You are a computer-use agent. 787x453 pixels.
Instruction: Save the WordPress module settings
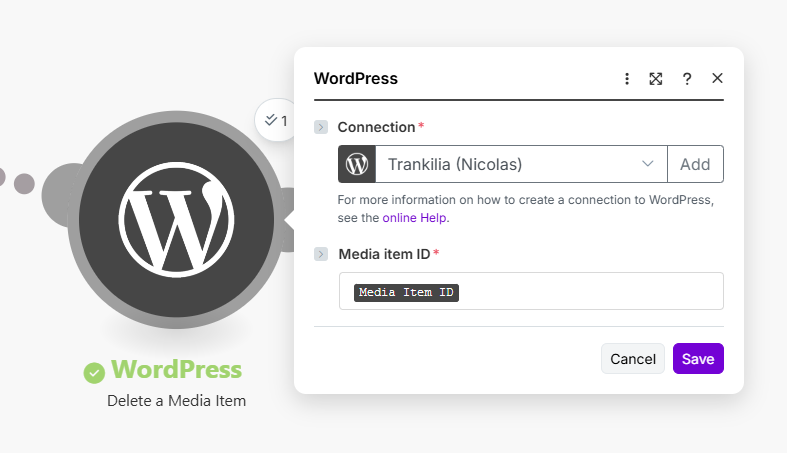698,359
